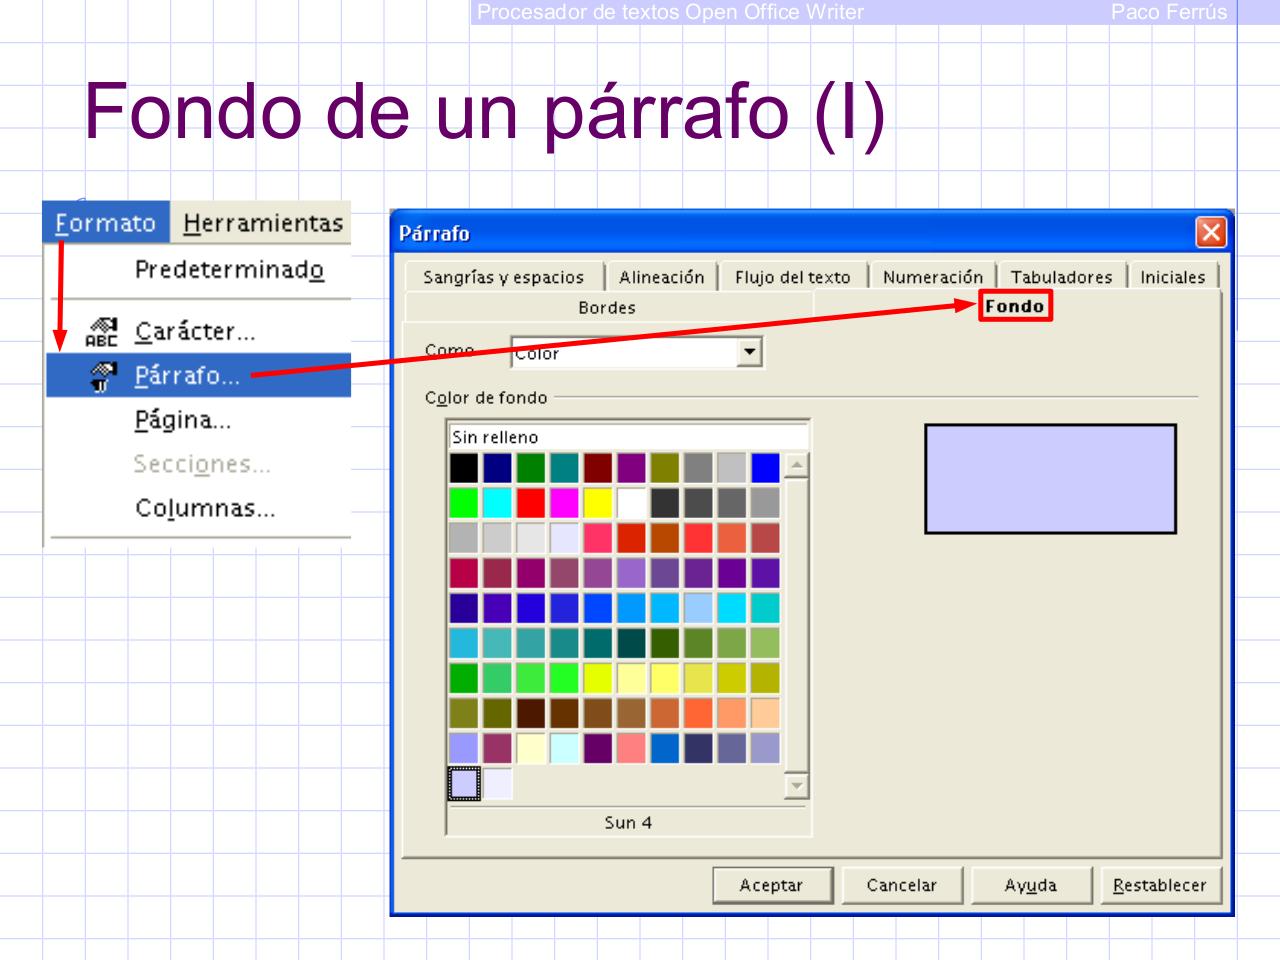Close the Párrafo dialog with red X
This screenshot has height=960, width=1280.
coord(1213,230)
